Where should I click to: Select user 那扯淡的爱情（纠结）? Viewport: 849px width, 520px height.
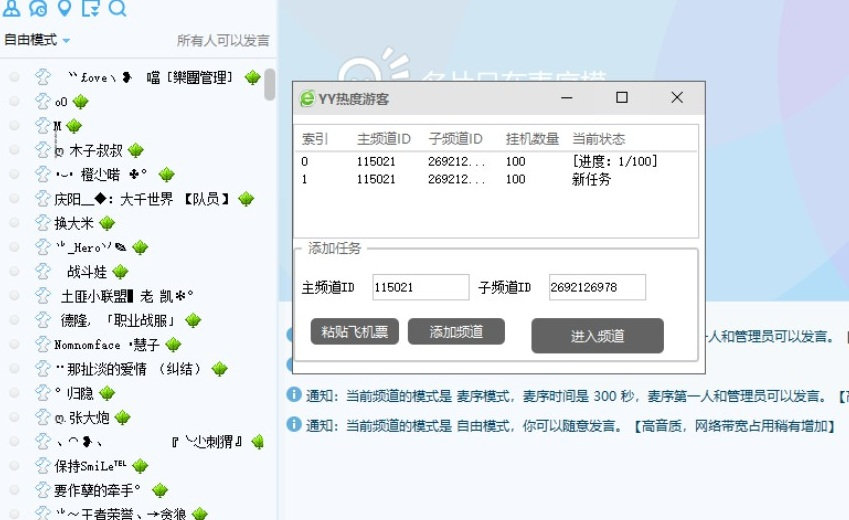pyautogui.click(x=129, y=369)
